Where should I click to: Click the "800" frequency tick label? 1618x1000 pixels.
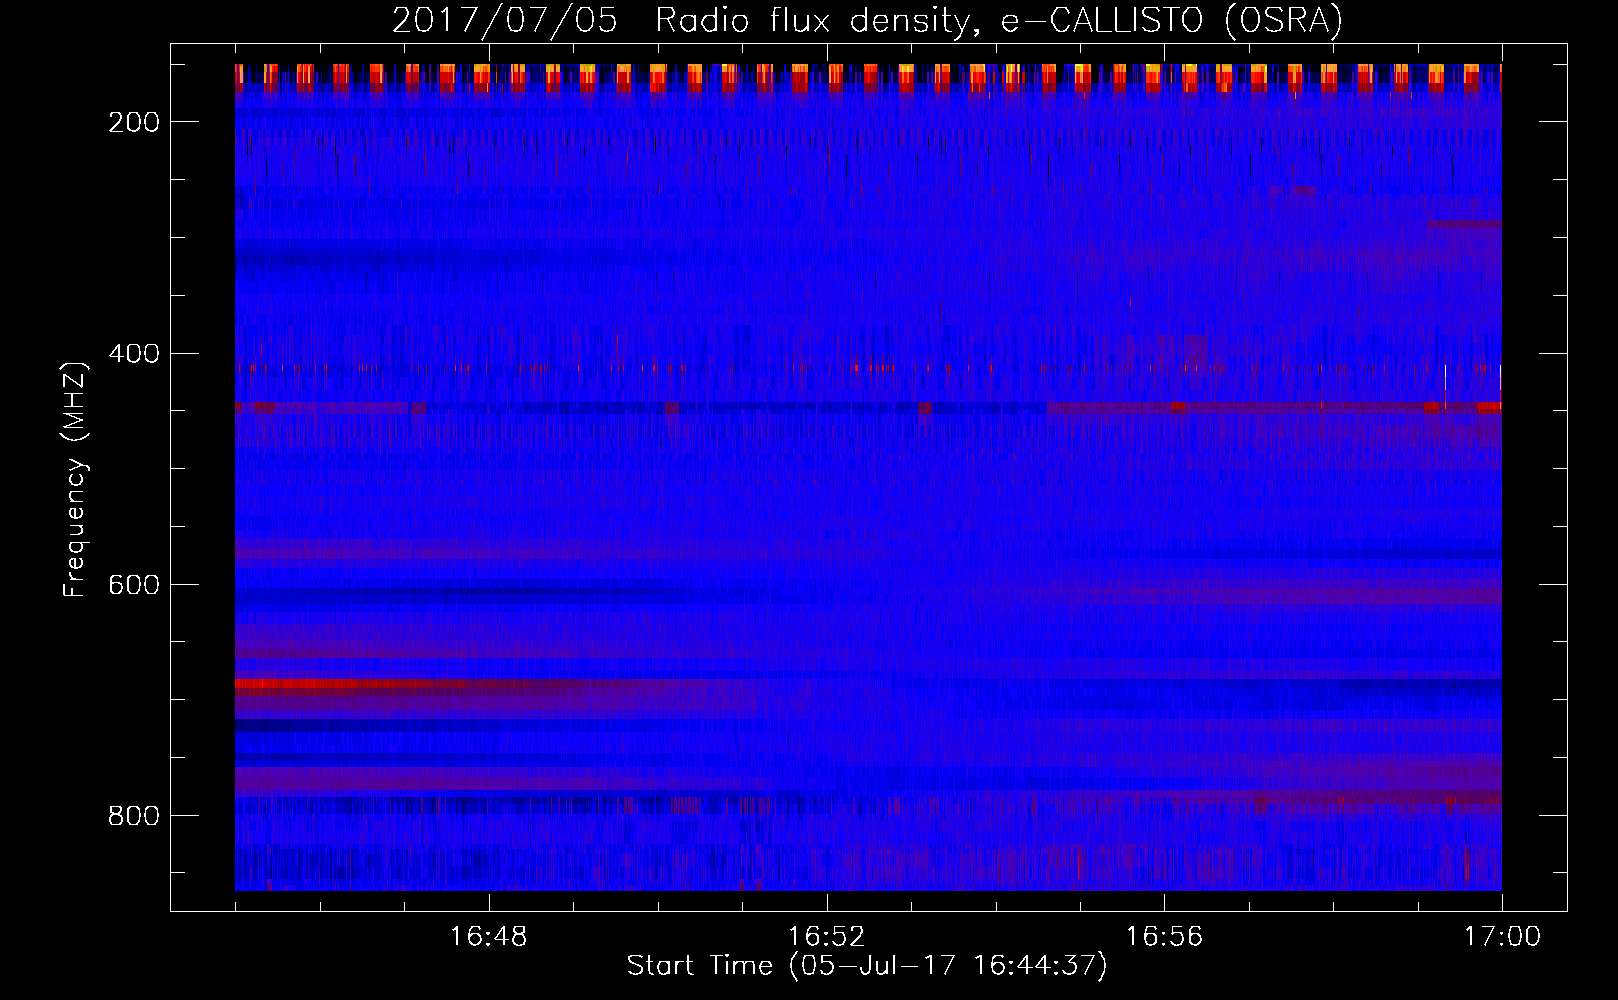pos(134,816)
